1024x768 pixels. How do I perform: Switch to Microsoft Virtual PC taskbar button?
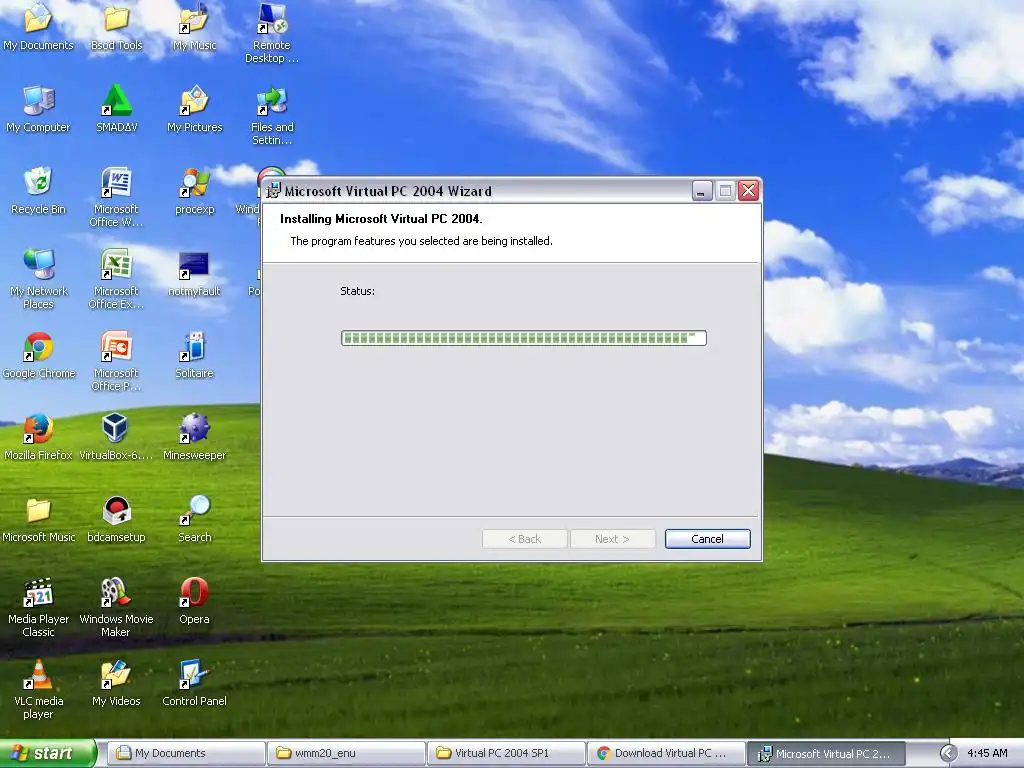coord(826,753)
